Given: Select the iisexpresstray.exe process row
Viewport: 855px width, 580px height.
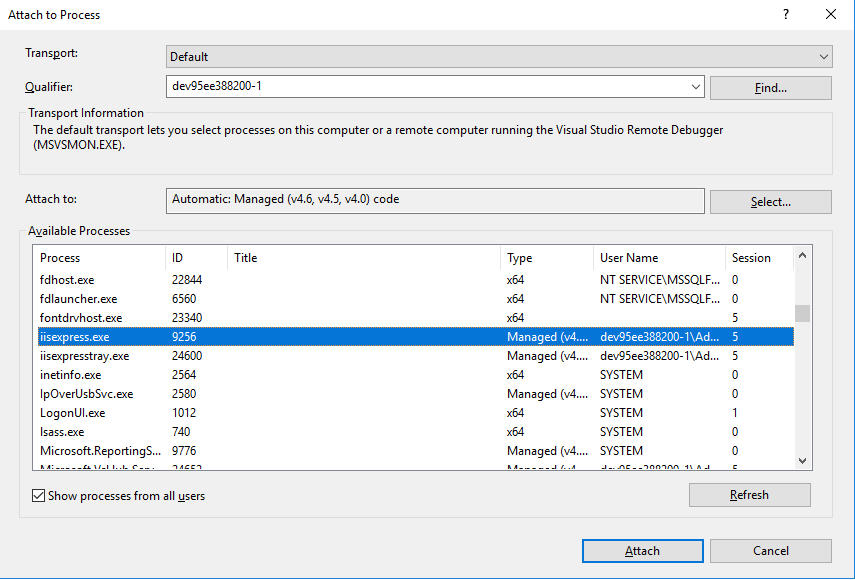Looking at the screenshot, I should click(x=416, y=356).
